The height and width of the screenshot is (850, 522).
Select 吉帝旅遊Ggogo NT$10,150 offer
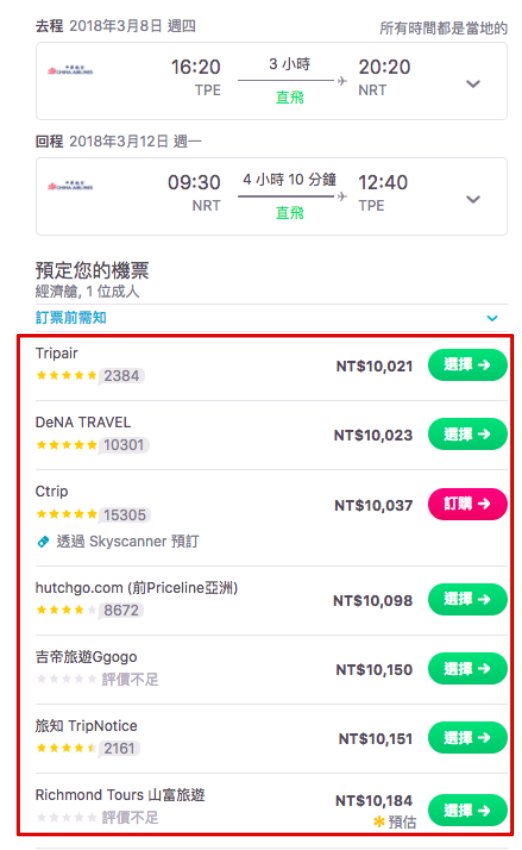tap(467, 668)
